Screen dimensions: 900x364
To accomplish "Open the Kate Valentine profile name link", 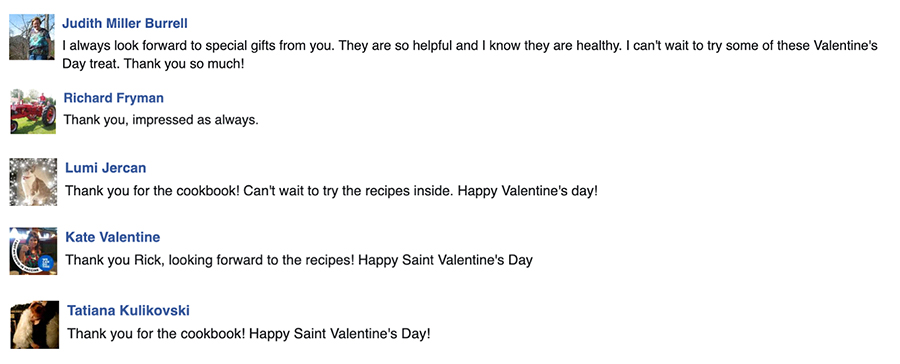I will [112, 237].
